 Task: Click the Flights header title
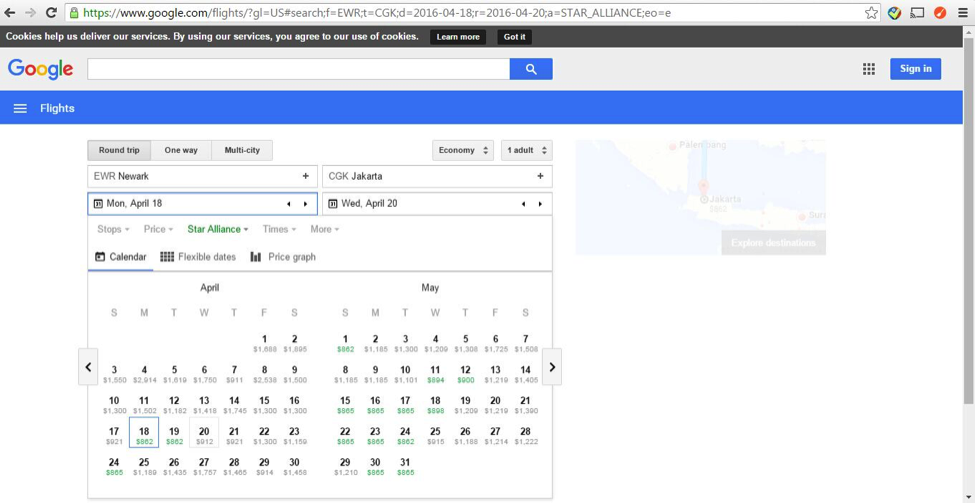coord(57,108)
